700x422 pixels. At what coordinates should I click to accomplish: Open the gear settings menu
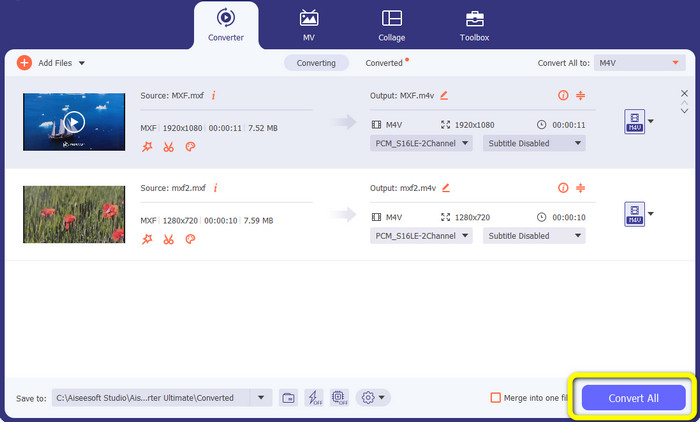[373, 397]
